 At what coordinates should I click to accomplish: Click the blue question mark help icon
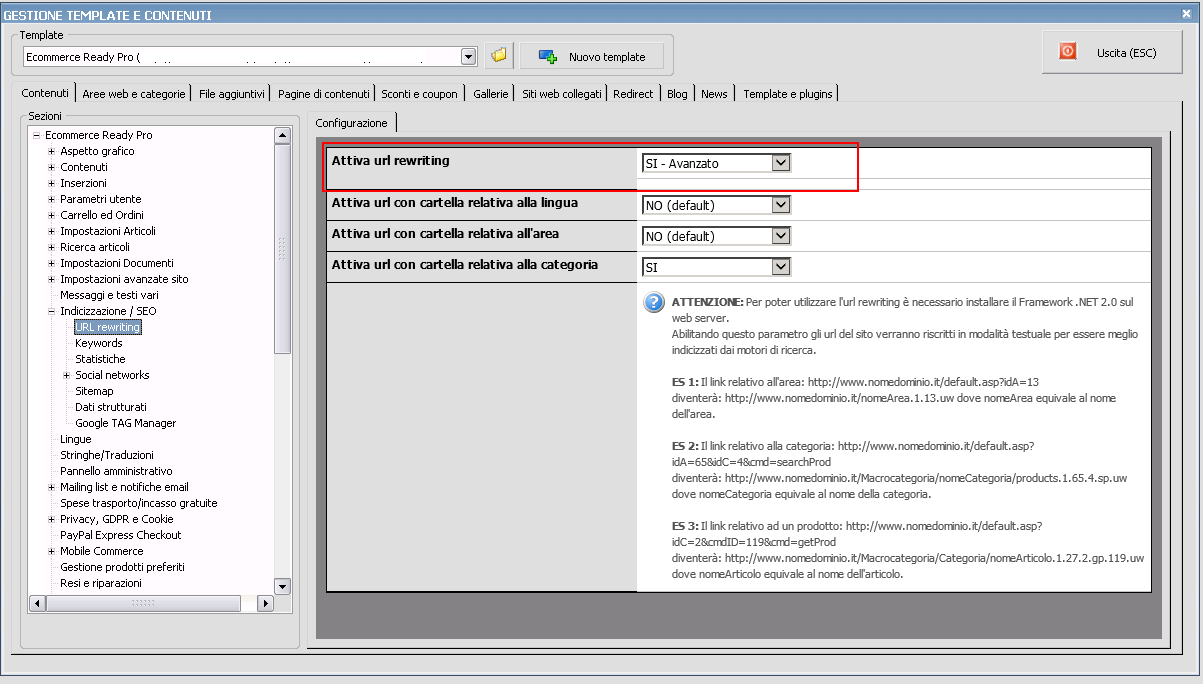click(x=654, y=303)
